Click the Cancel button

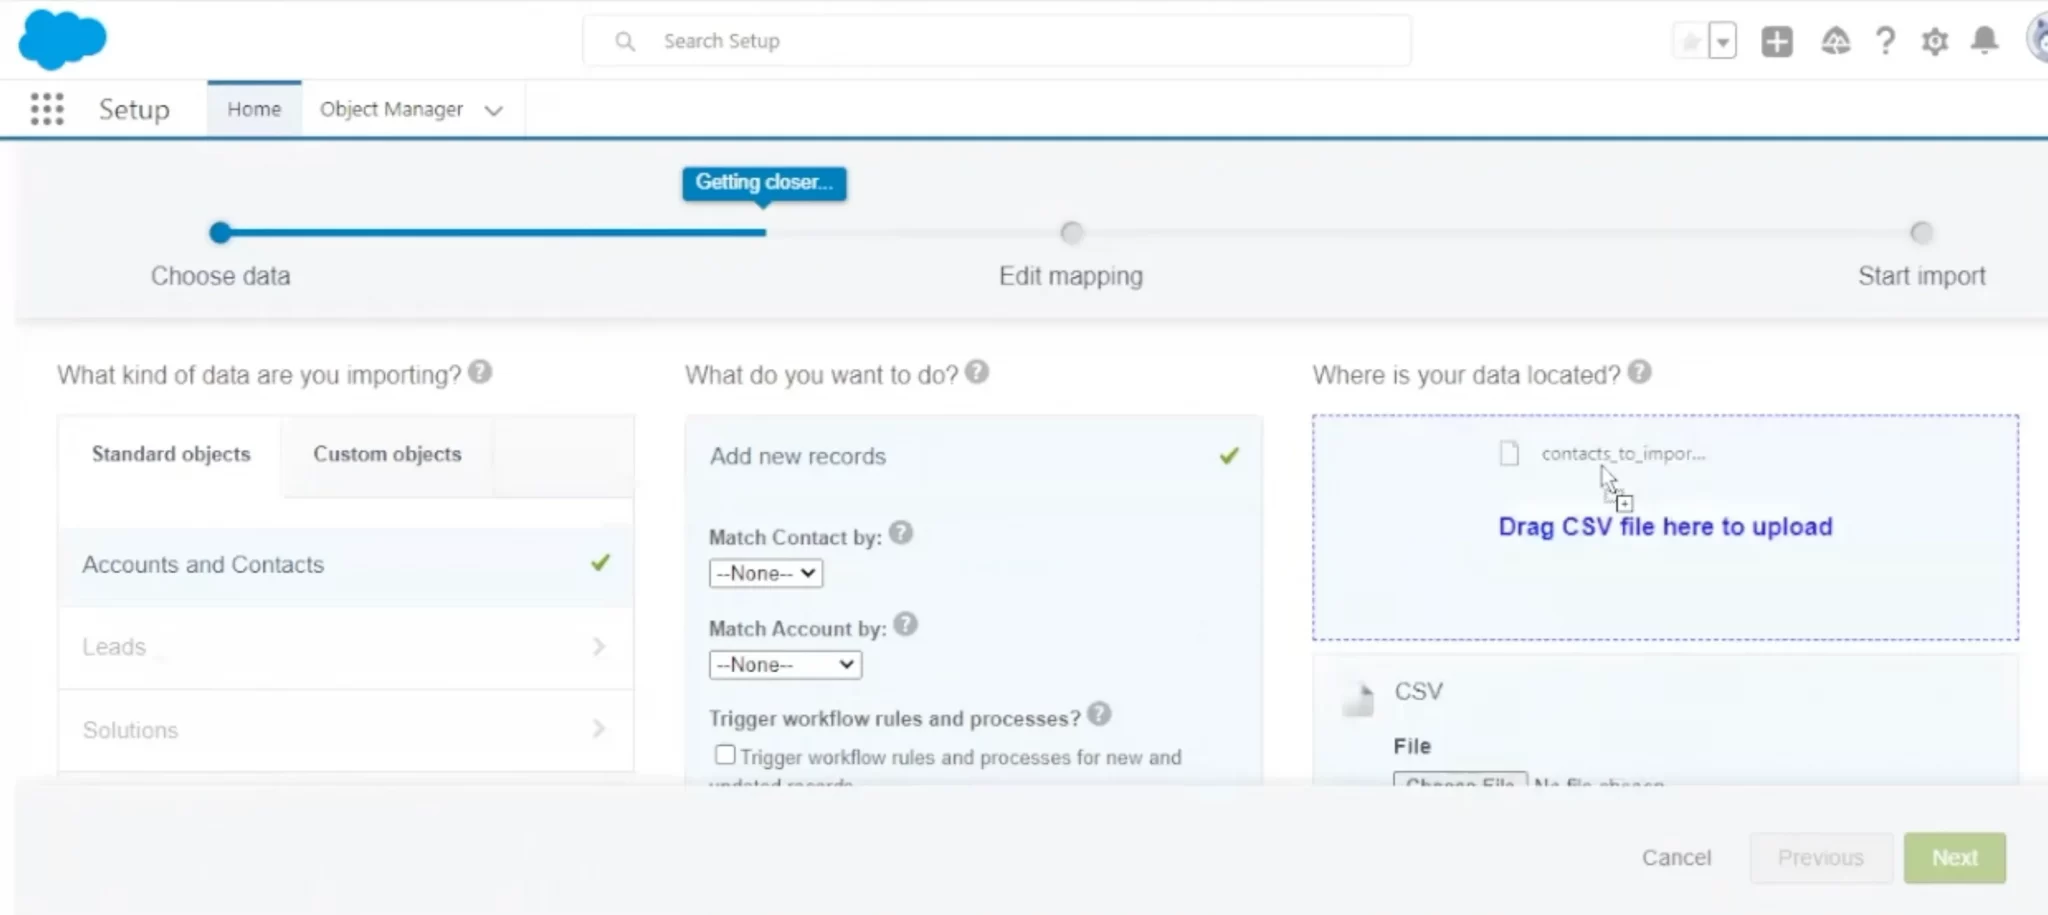pos(1676,857)
